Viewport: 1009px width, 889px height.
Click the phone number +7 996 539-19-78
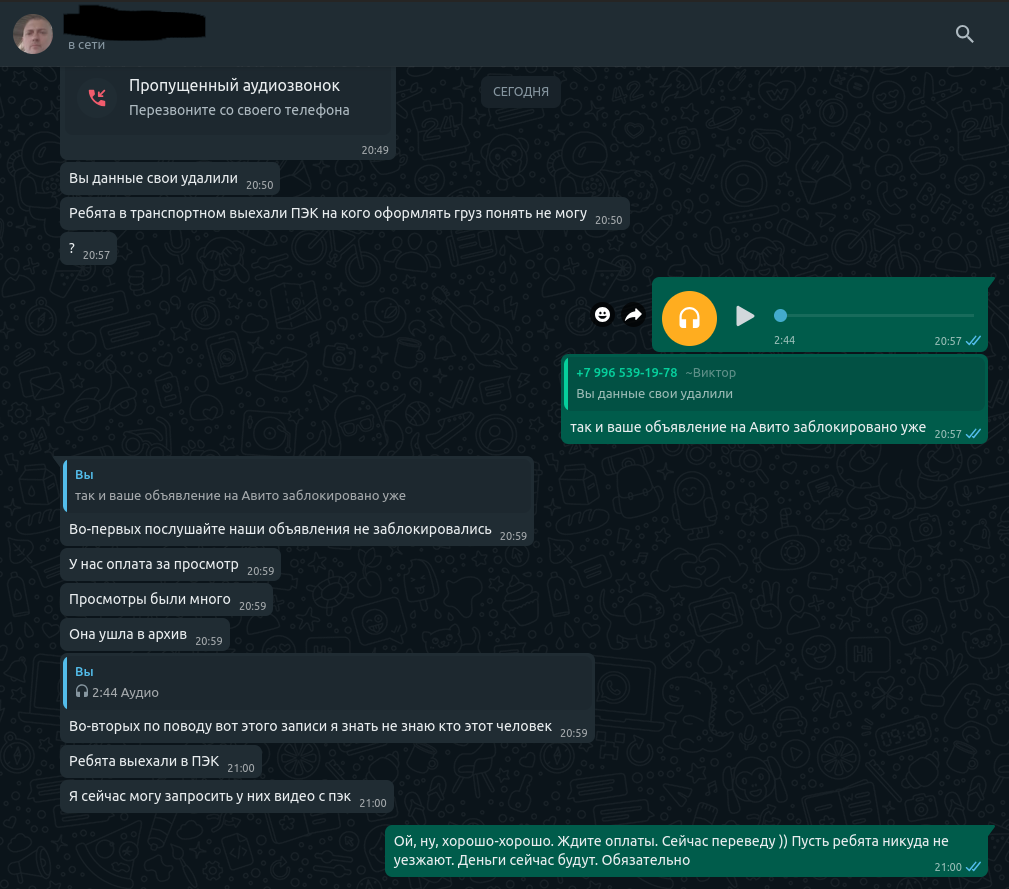pos(626,372)
